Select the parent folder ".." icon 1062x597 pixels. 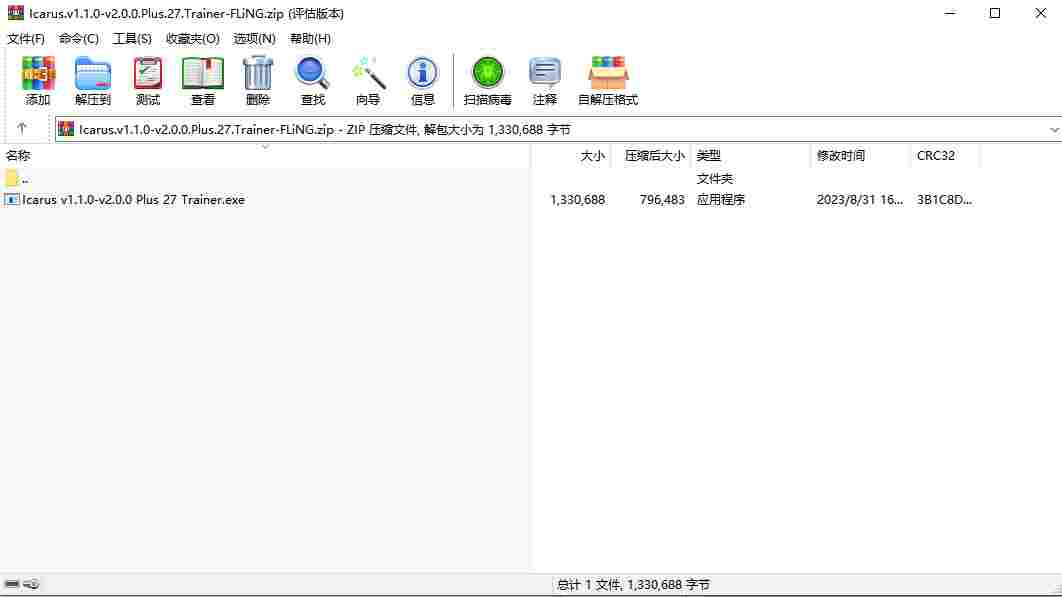tap(12, 178)
